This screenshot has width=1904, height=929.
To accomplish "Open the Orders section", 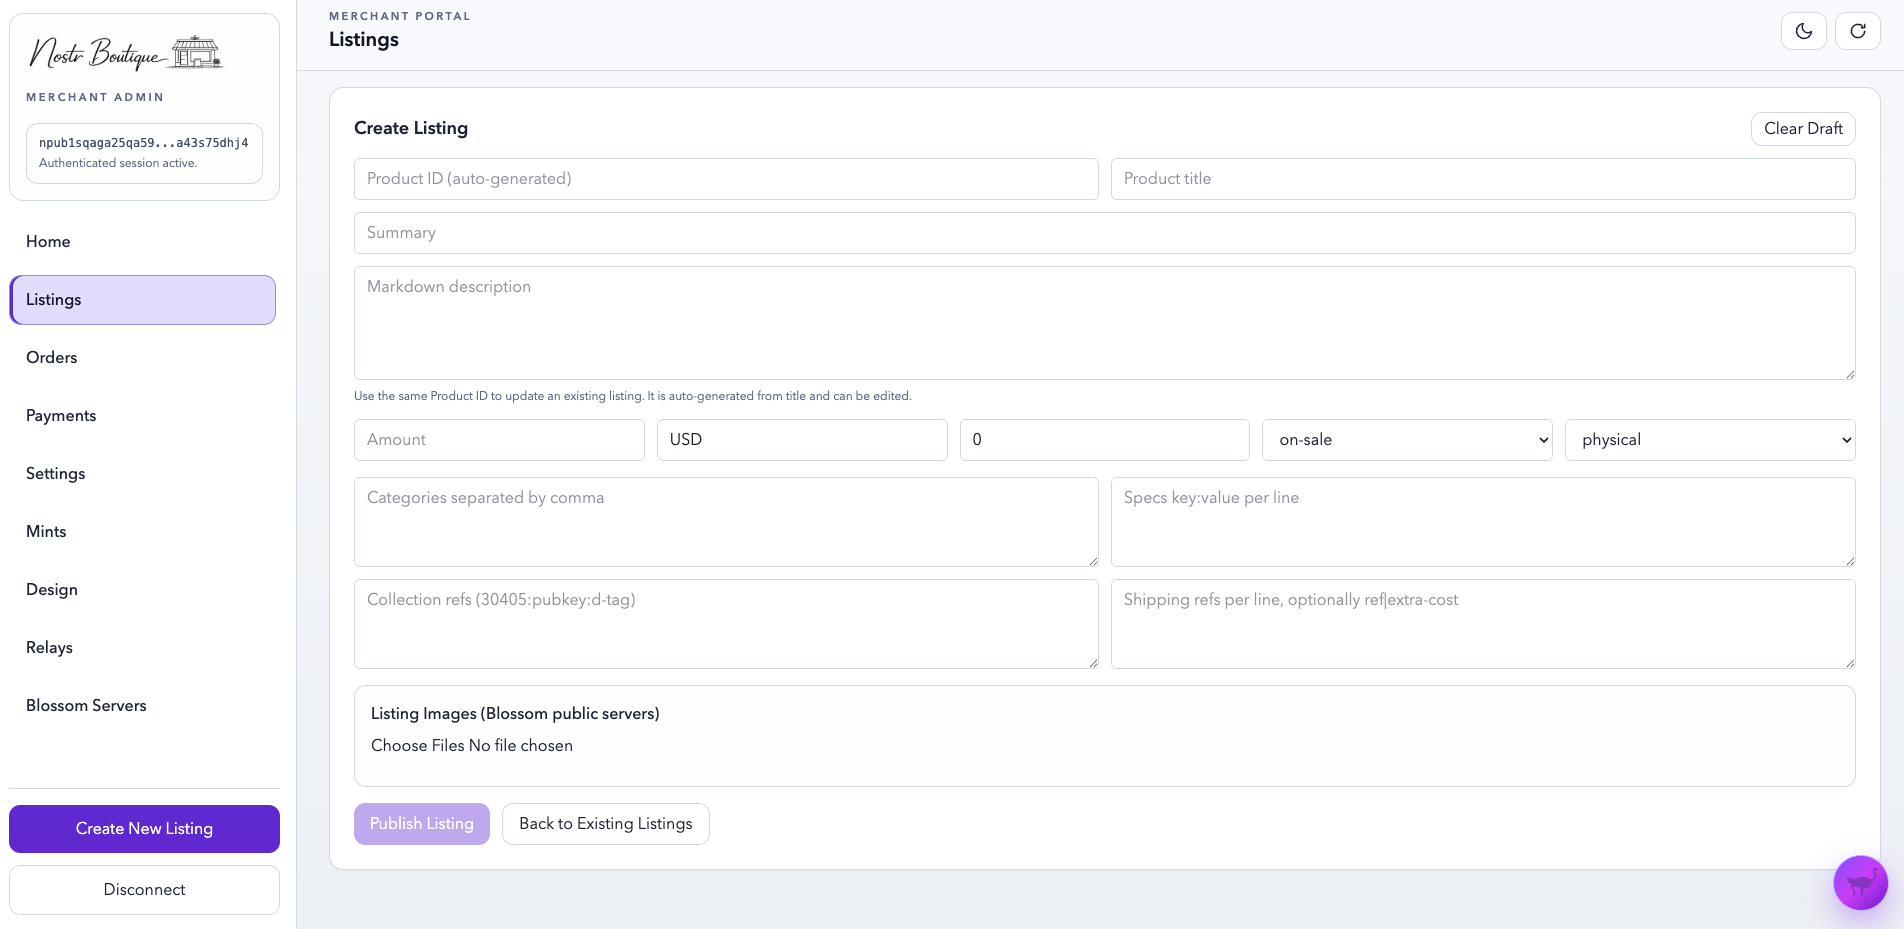I will click(x=143, y=358).
